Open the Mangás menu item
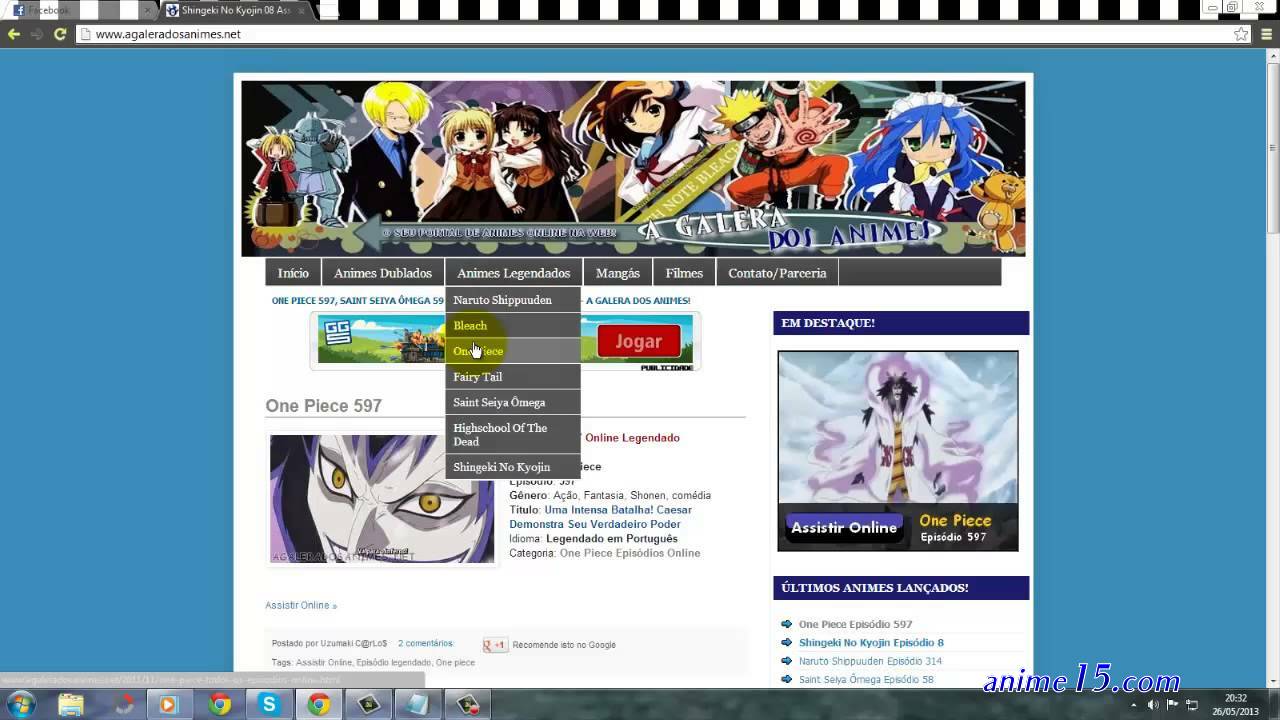Screen dimensions: 1280x720 (x=618, y=273)
